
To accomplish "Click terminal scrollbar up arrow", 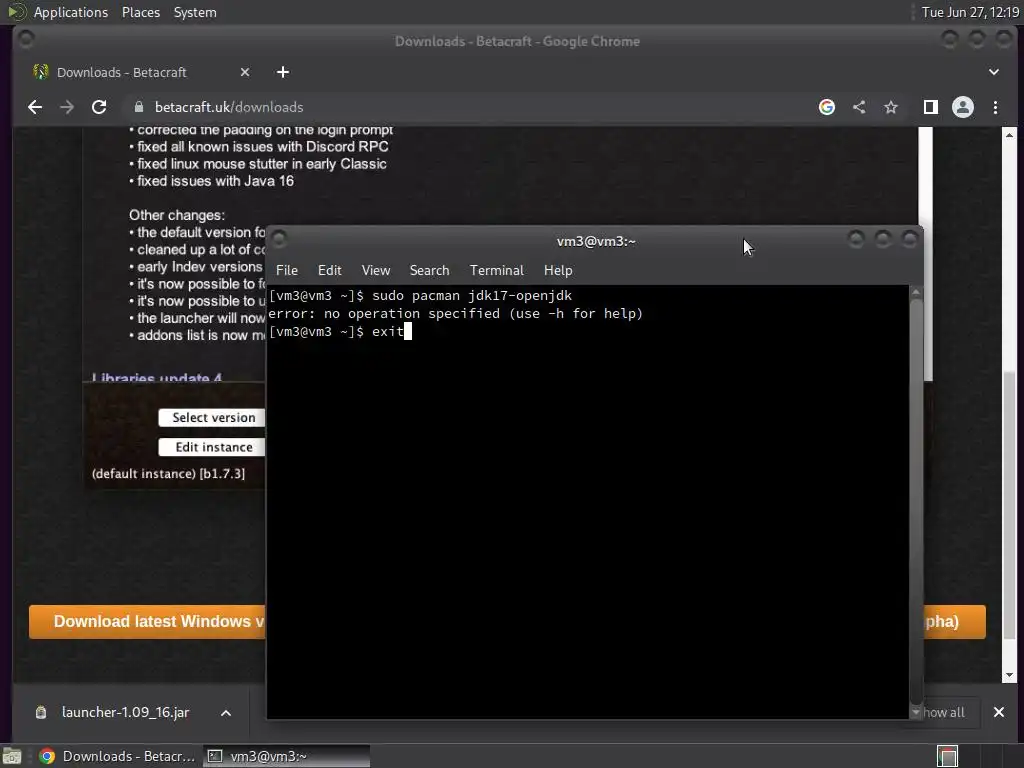I will (916, 293).
